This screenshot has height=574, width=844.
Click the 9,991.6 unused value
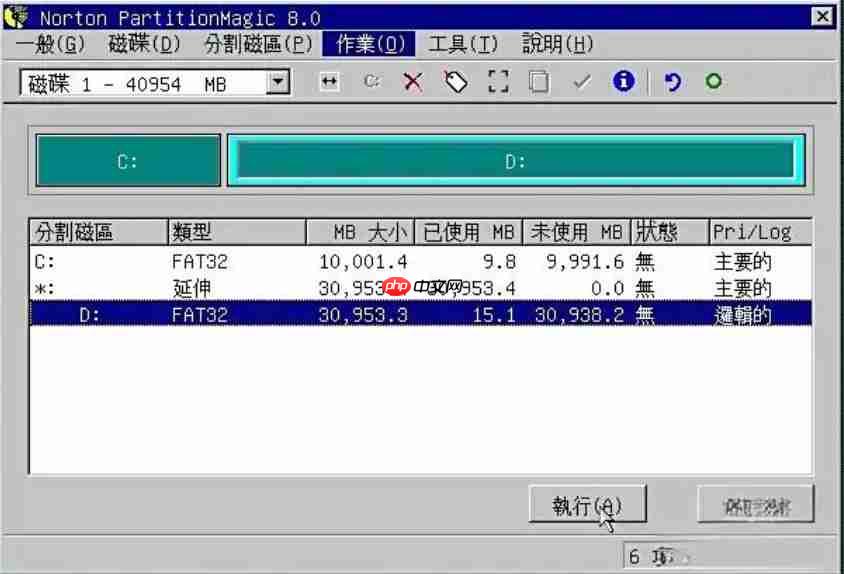pos(585,262)
